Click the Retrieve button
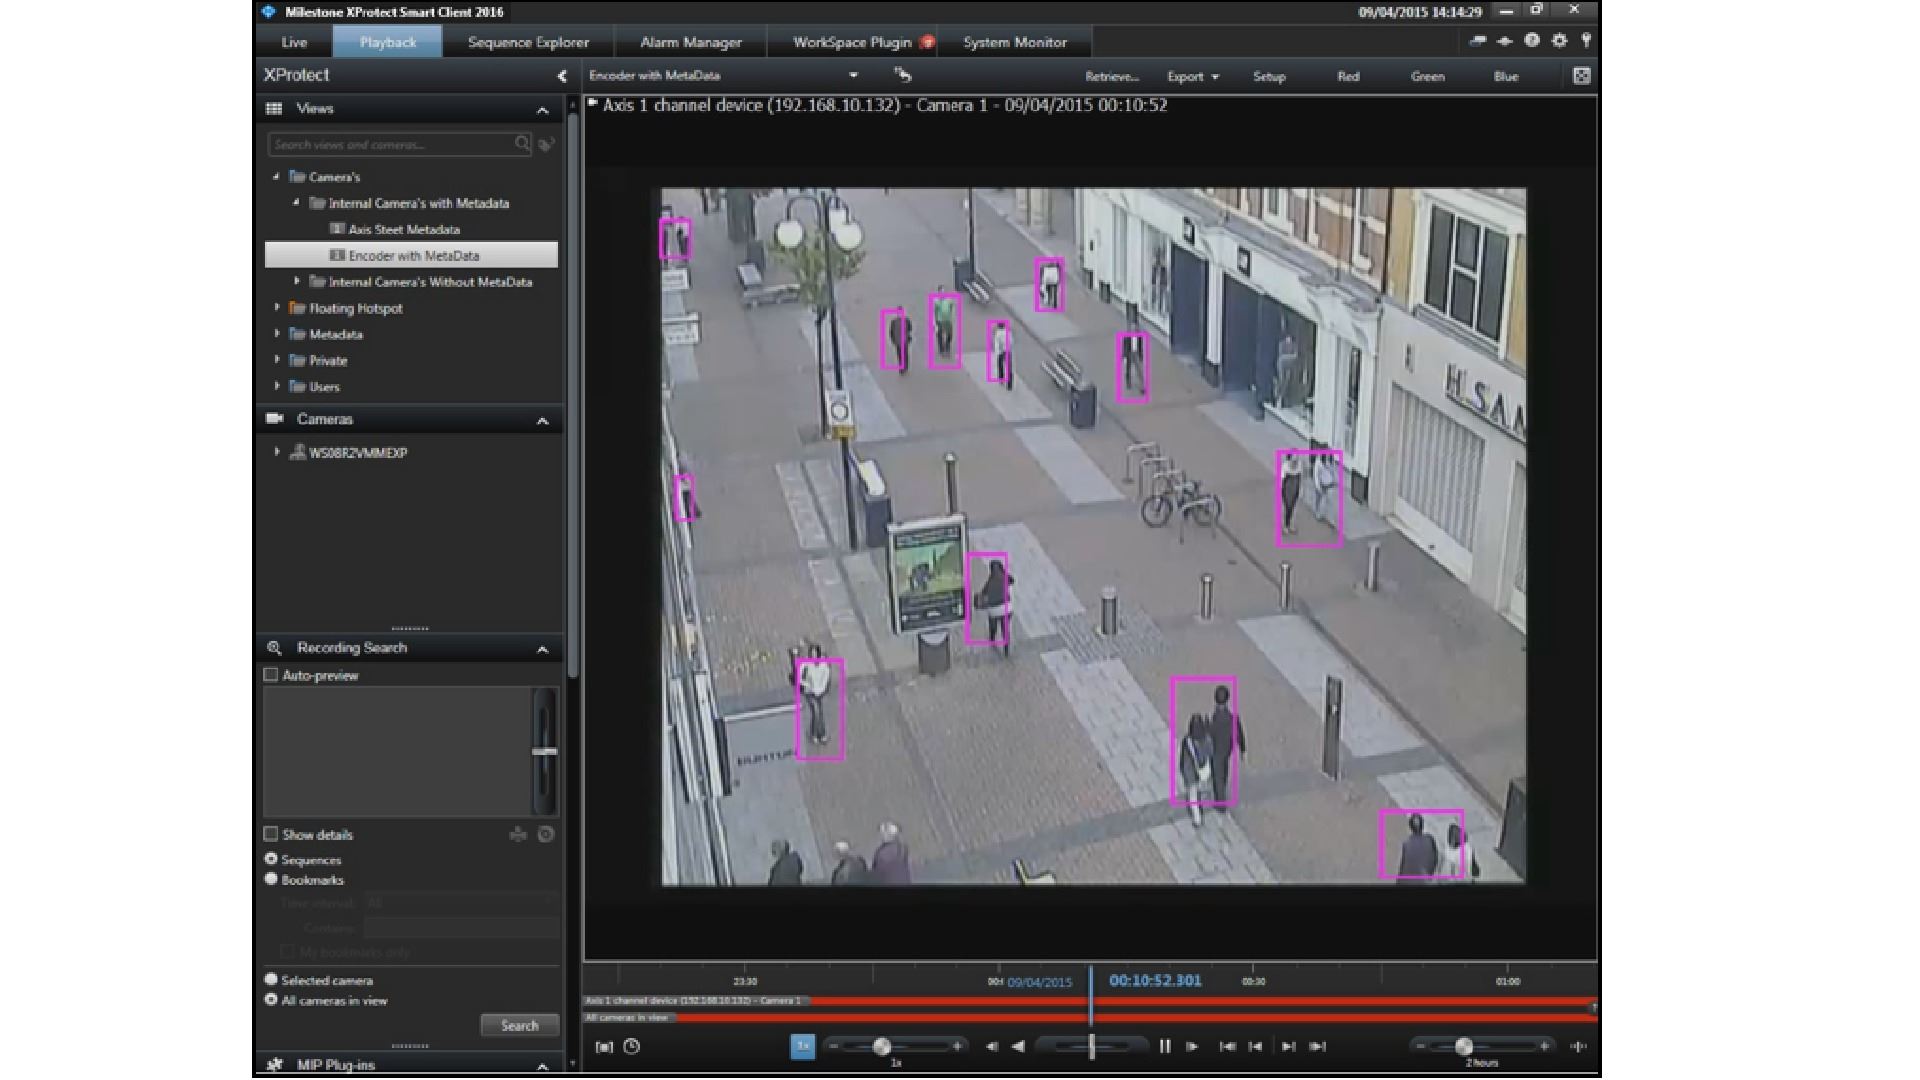1920x1080 pixels. coord(1112,76)
